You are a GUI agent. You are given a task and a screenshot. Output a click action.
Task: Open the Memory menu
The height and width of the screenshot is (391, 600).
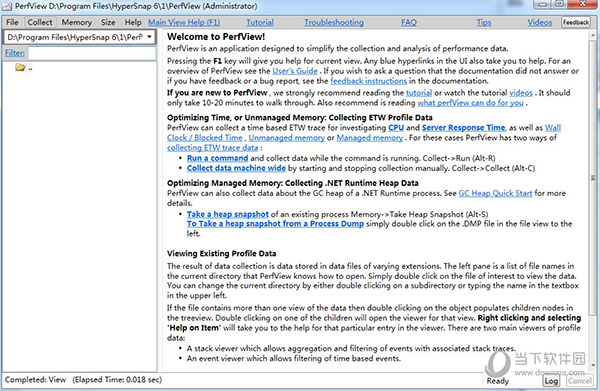pos(77,22)
